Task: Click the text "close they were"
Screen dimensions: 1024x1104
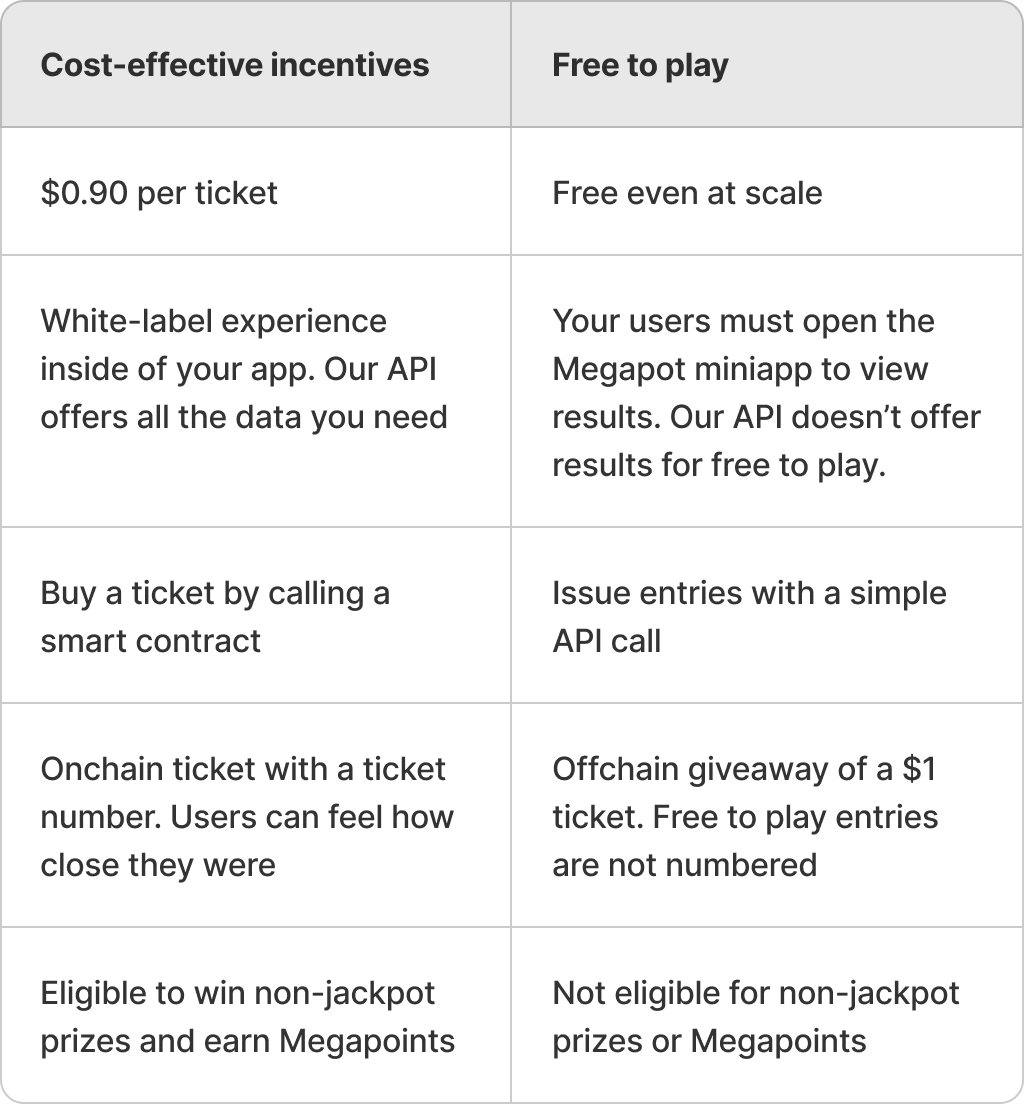Action: pos(158,864)
